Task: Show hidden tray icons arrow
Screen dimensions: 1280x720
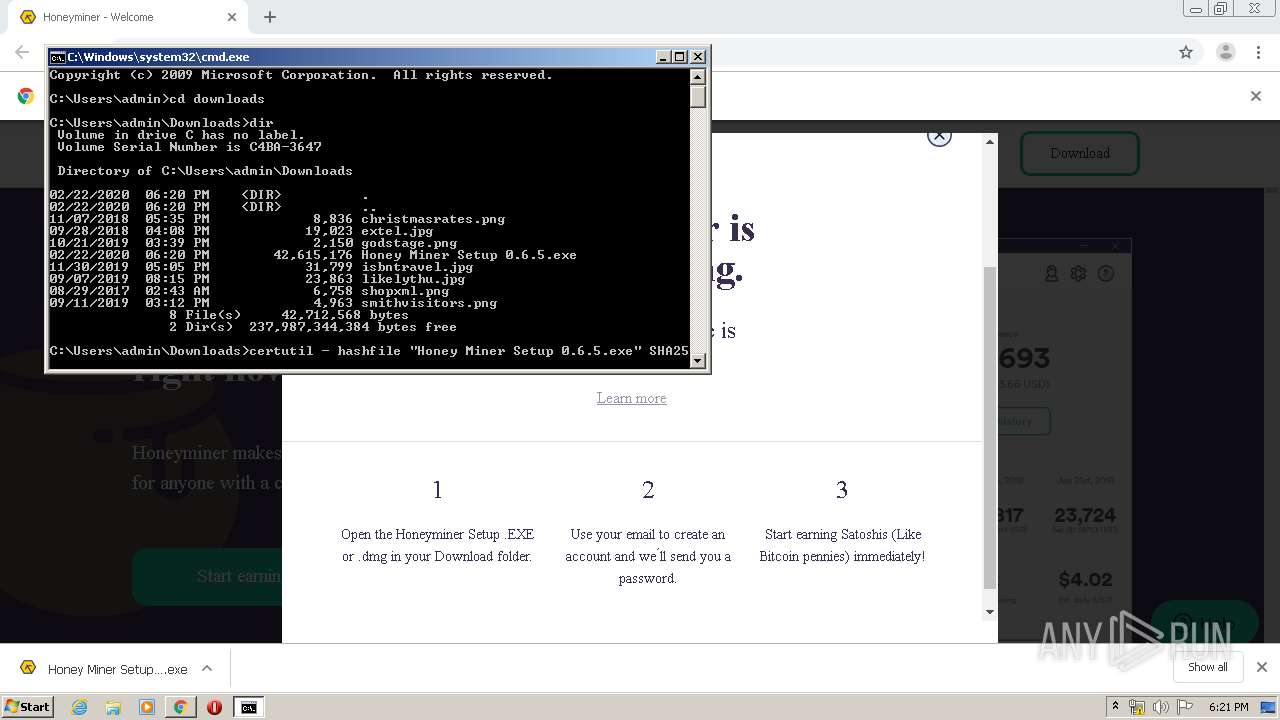Action: (1115, 707)
